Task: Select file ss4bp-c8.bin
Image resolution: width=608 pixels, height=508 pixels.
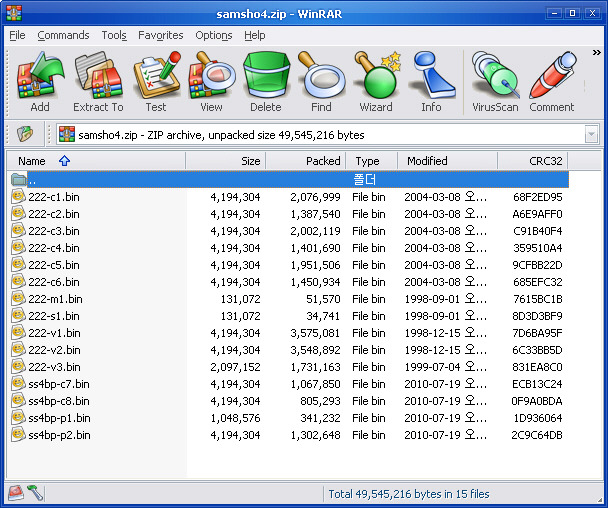Action: click(289, 401)
